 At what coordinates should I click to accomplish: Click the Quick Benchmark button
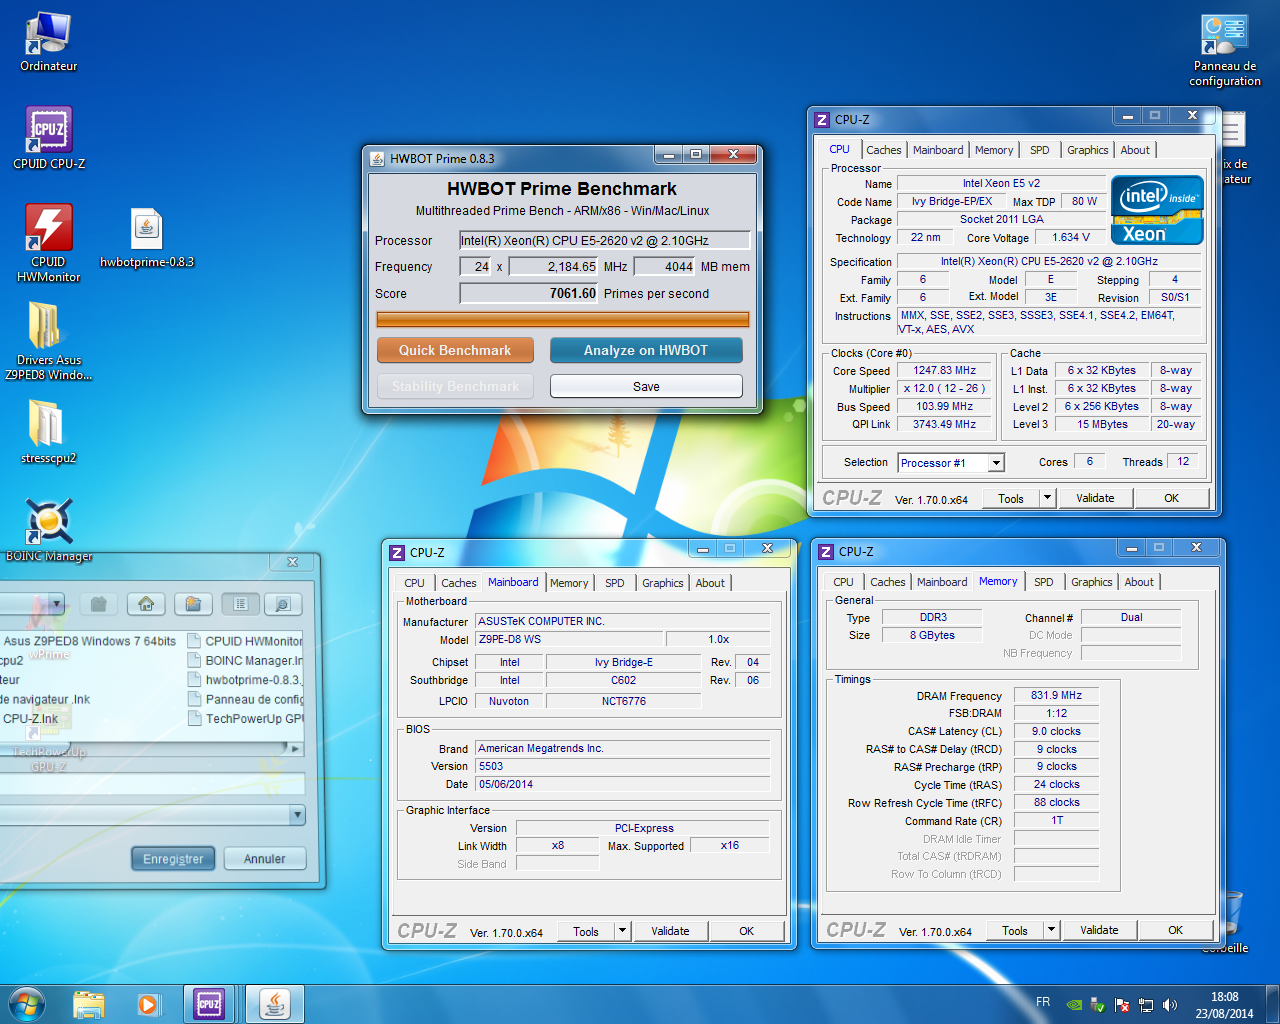tap(455, 350)
